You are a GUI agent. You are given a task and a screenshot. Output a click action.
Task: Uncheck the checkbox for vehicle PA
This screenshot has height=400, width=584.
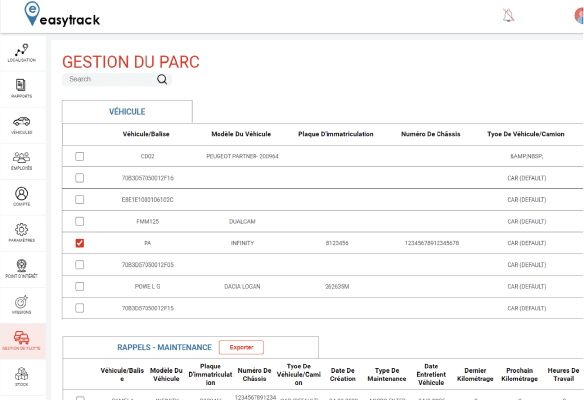point(79,243)
